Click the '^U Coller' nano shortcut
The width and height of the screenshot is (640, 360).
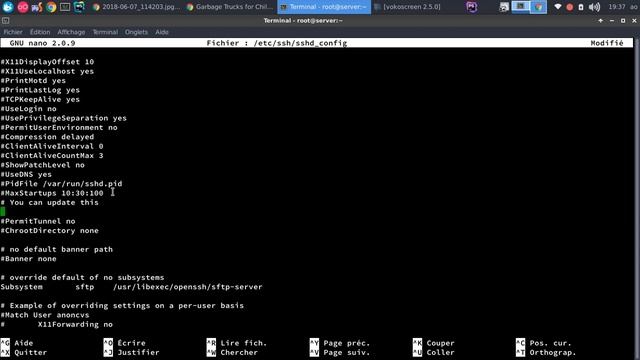pyautogui.click(x=433, y=352)
